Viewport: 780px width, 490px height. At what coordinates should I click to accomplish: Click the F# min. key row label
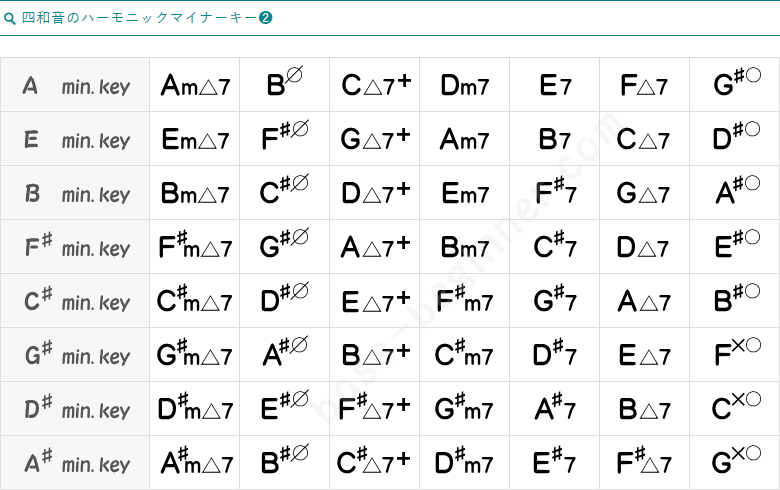click(x=75, y=248)
